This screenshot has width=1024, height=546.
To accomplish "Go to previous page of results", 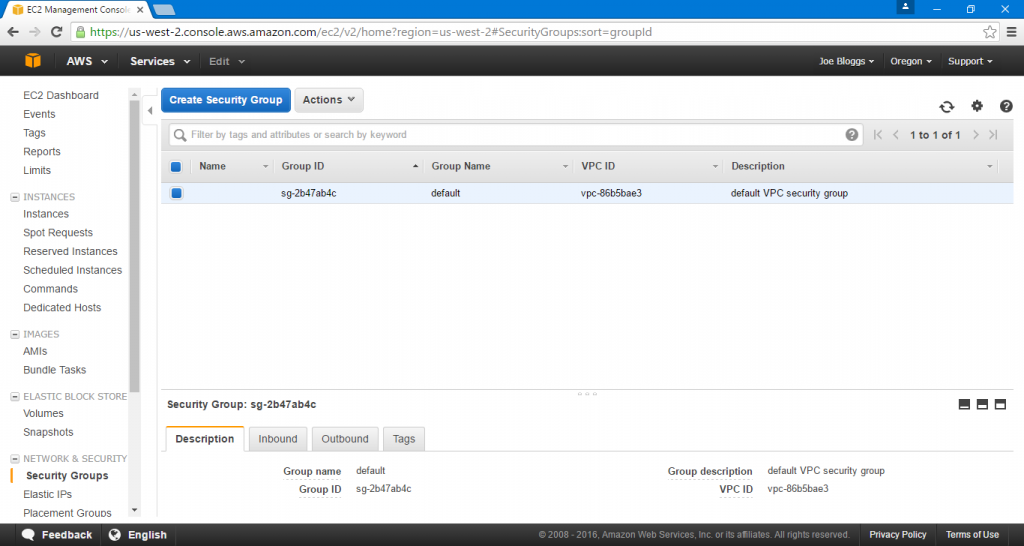I will point(895,135).
